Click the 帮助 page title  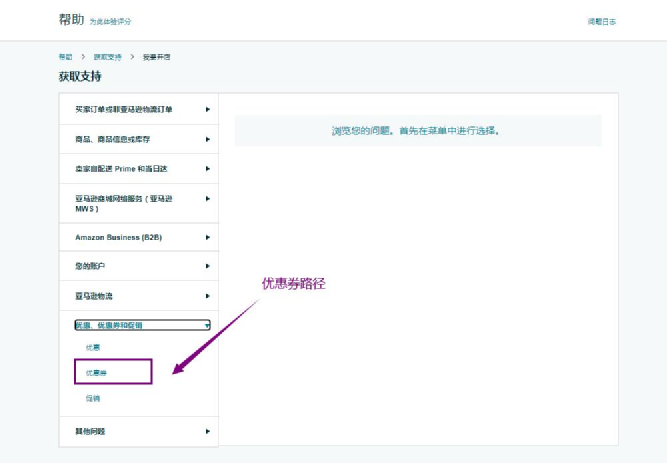pyautogui.click(x=71, y=20)
